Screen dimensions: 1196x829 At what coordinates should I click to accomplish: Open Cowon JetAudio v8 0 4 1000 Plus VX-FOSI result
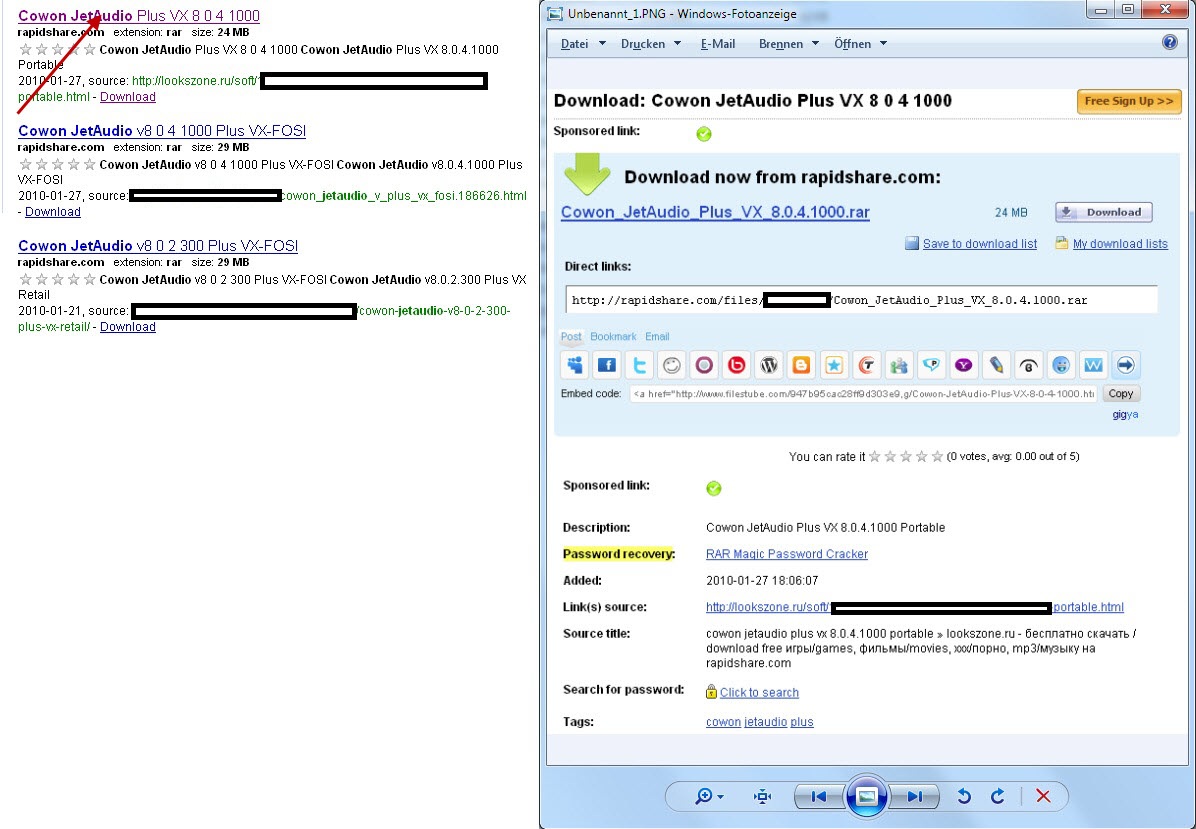[162, 130]
